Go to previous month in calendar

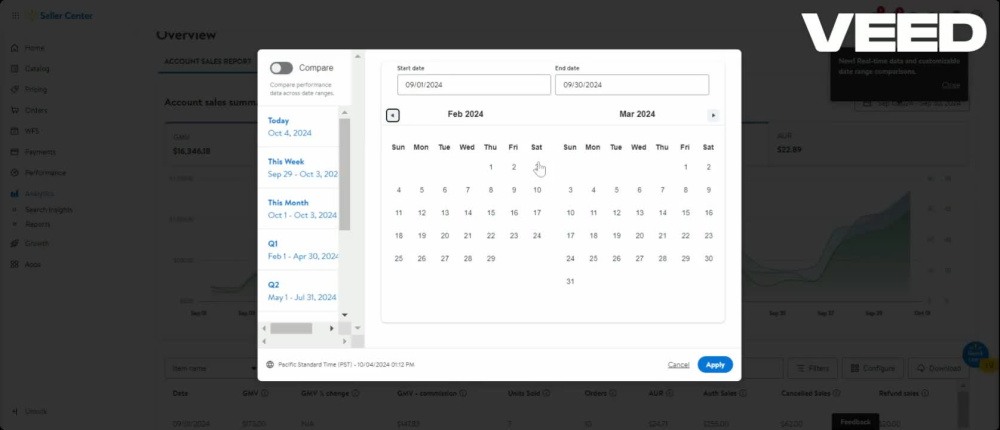(393, 115)
